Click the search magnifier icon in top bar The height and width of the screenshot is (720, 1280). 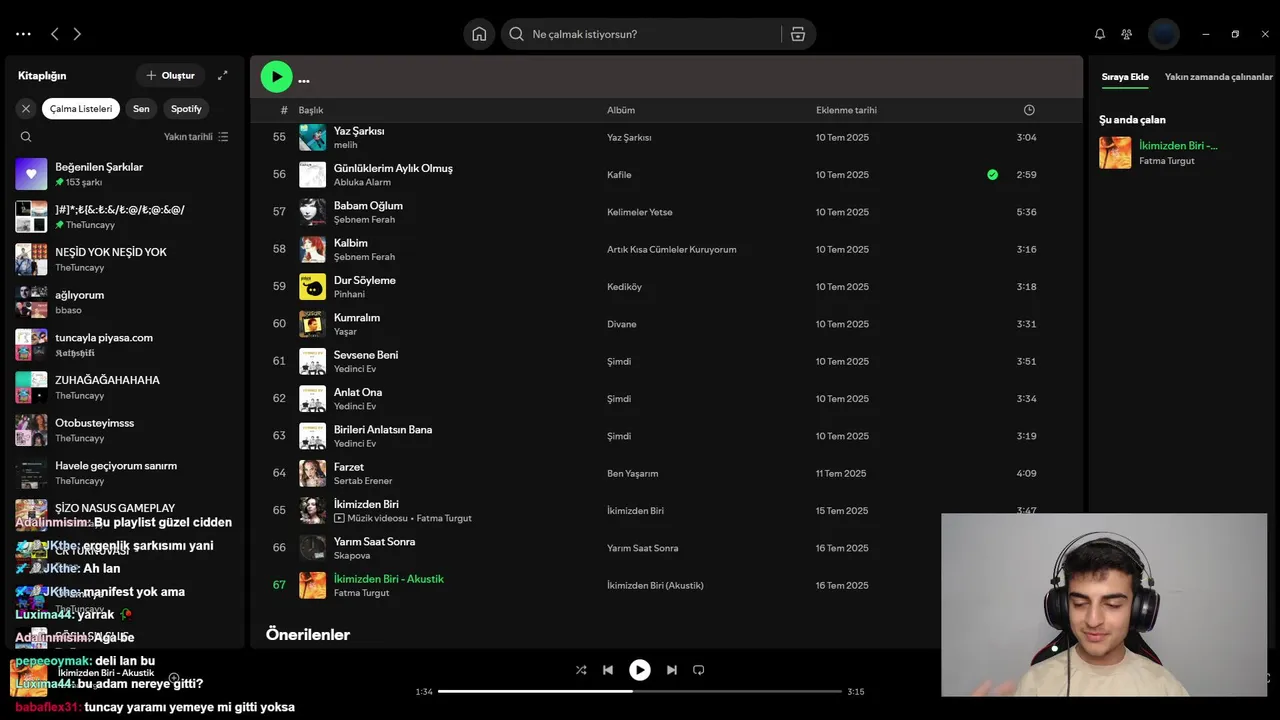point(517,34)
